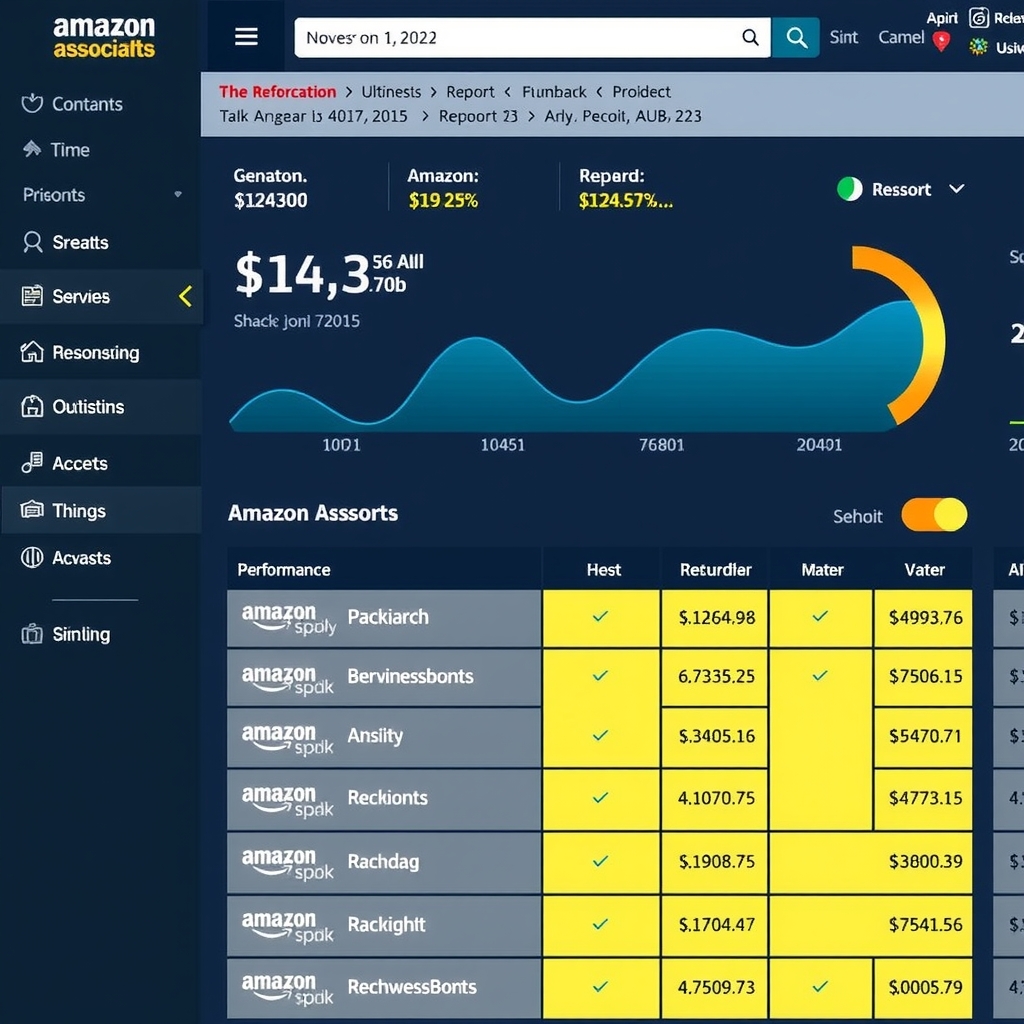Click the Servies sidebar icon
The height and width of the screenshot is (1024, 1024).
click(x=32, y=296)
